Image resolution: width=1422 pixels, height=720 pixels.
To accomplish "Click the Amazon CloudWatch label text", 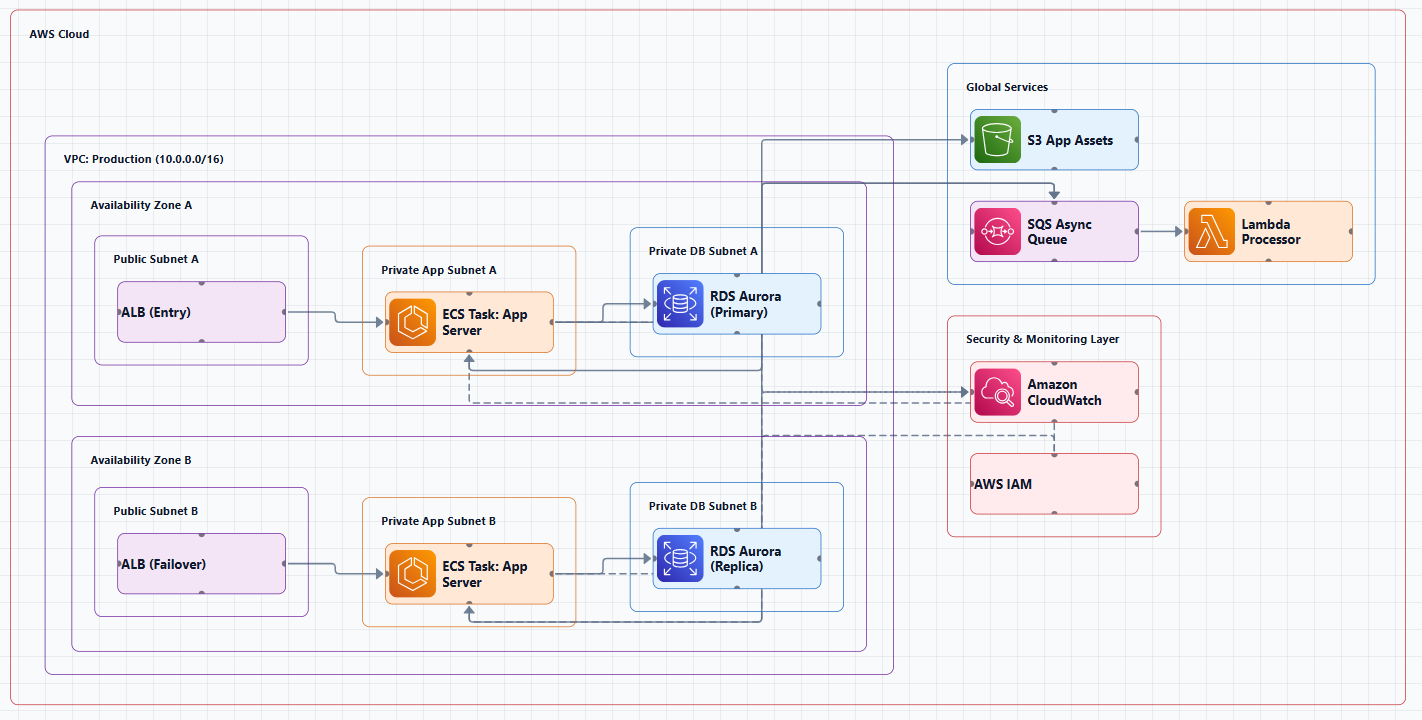I will pos(1065,392).
